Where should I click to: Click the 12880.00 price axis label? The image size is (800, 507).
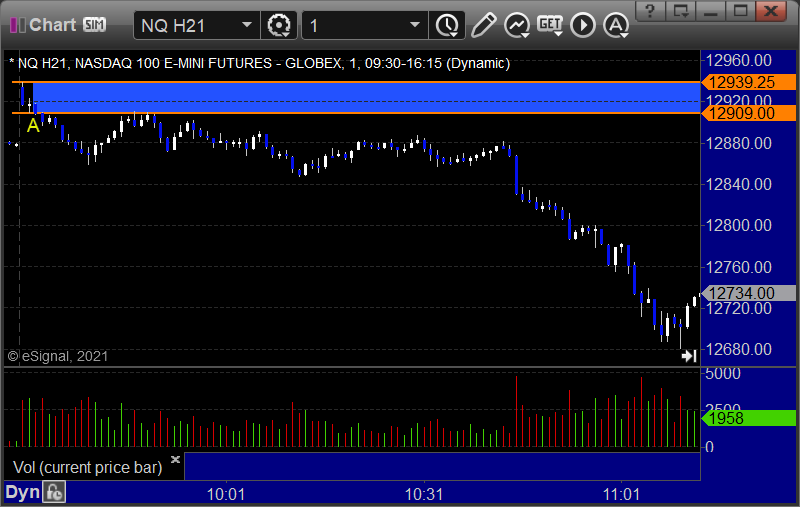pos(738,143)
